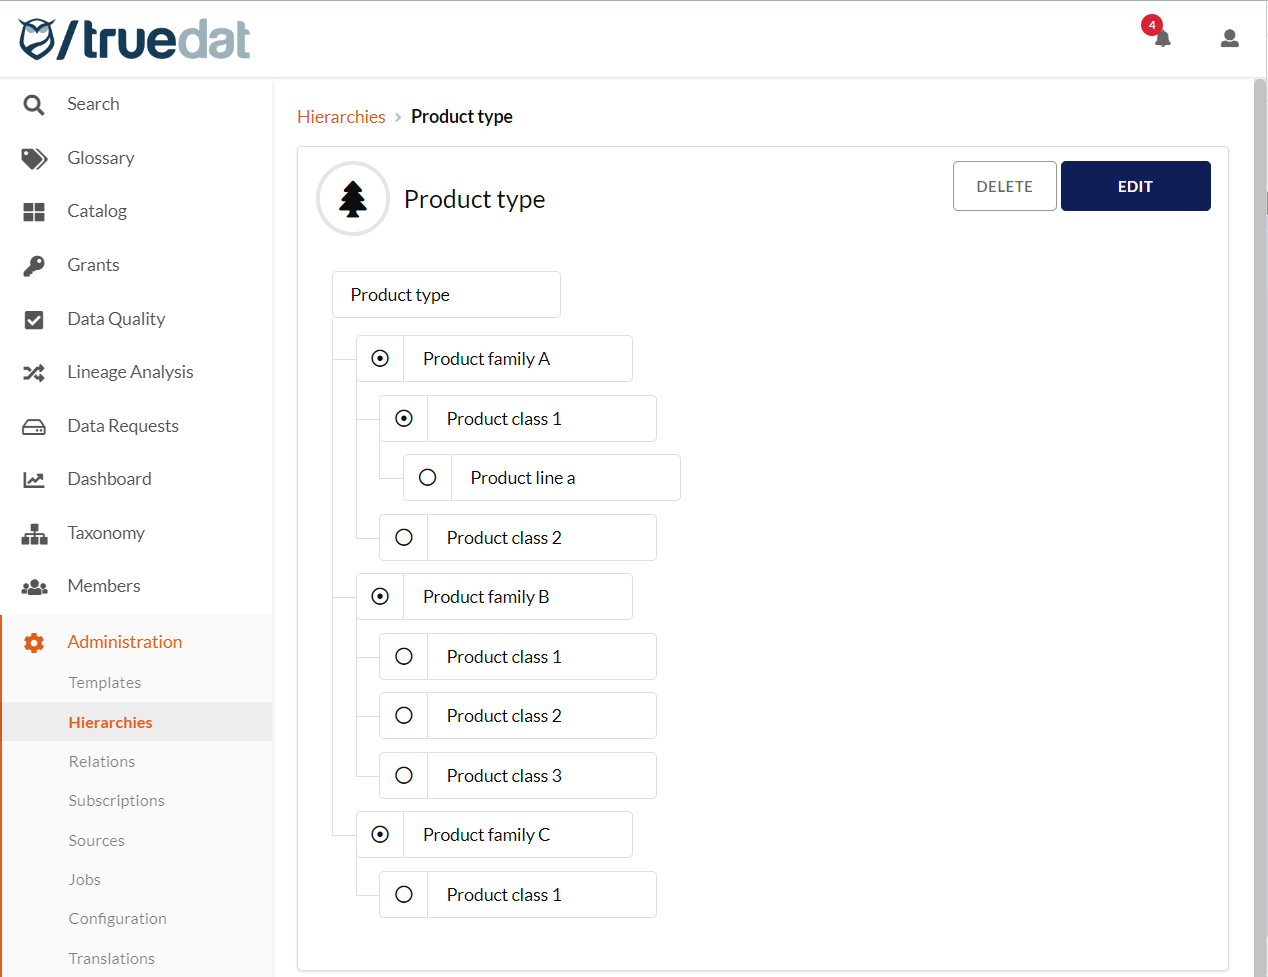Screen dimensions: 1268x977
Task: Collapse the Product family C node
Action: pos(380,835)
